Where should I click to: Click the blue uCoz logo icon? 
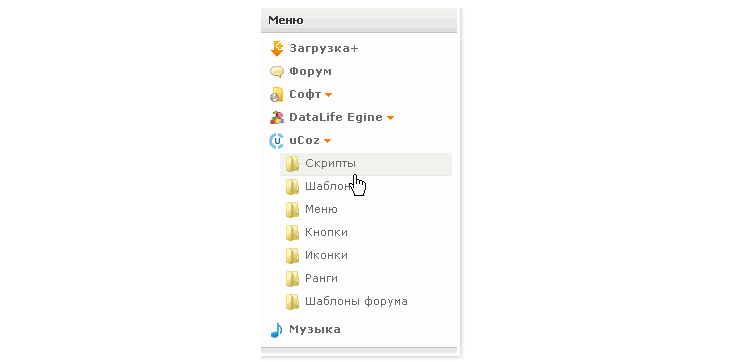point(277,141)
